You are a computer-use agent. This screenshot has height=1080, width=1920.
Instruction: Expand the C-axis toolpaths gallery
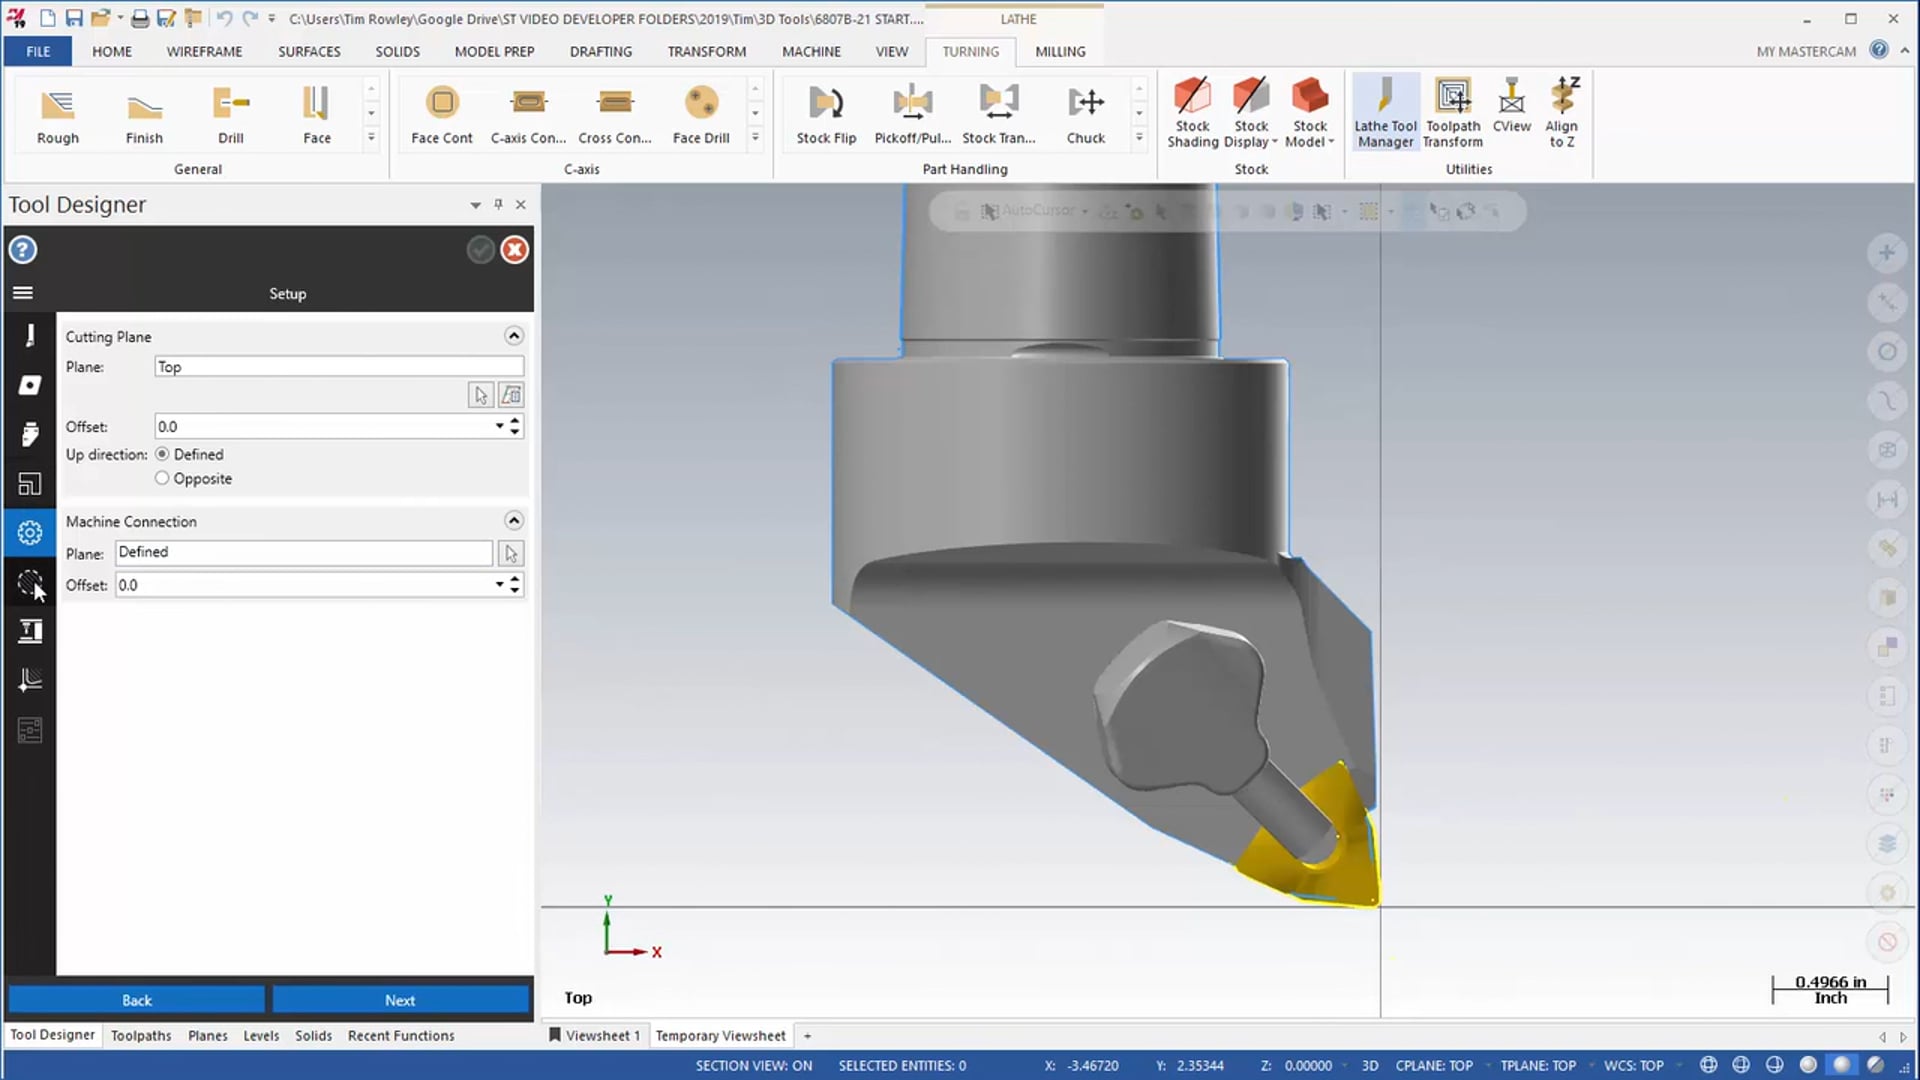755,137
